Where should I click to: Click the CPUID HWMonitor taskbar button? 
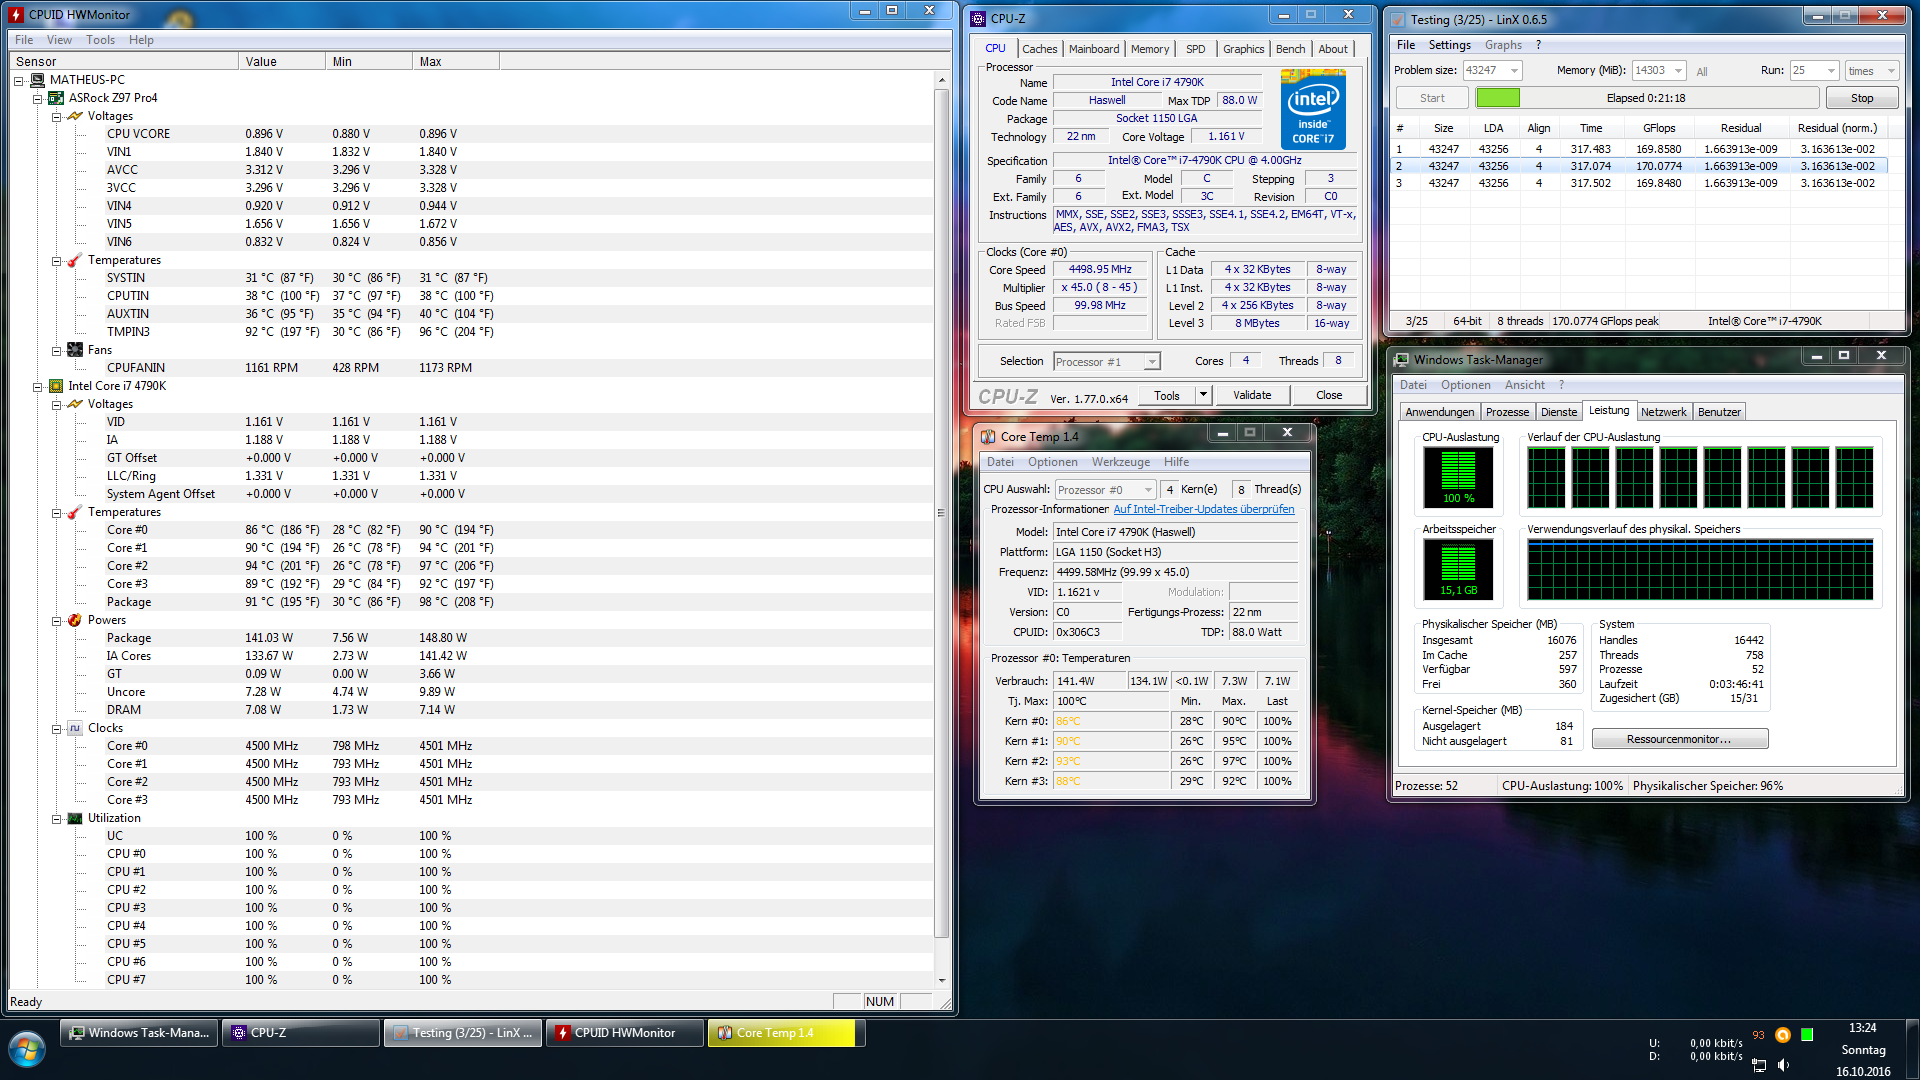(x=624, y=1033)
